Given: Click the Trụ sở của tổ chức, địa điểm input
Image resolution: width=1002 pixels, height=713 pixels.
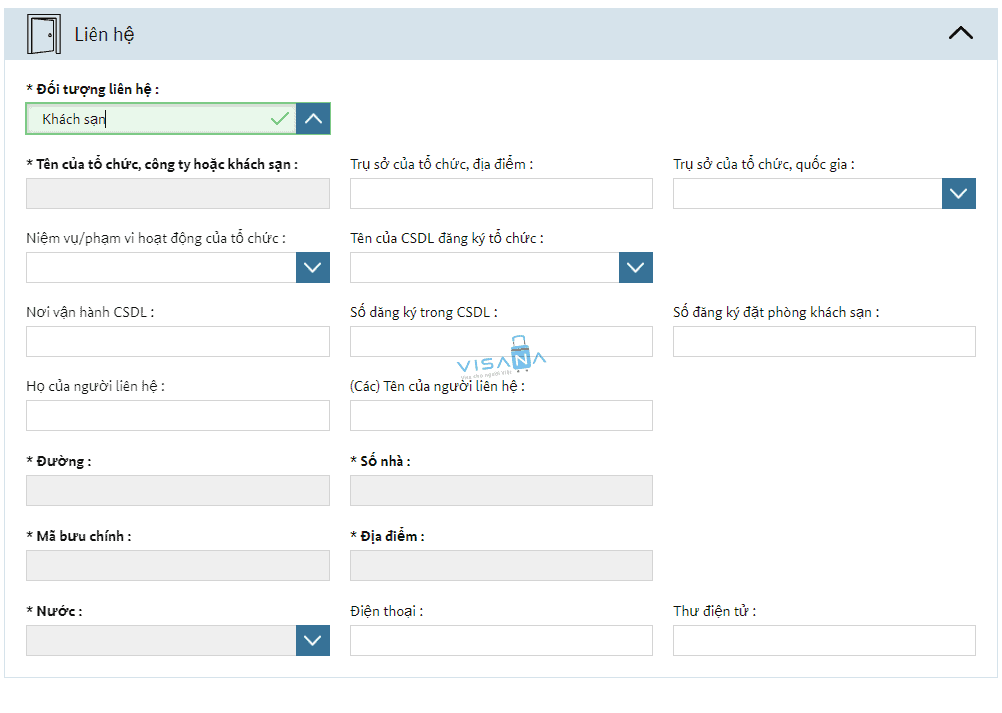Looking at the screenshot, I should (501, 194).
